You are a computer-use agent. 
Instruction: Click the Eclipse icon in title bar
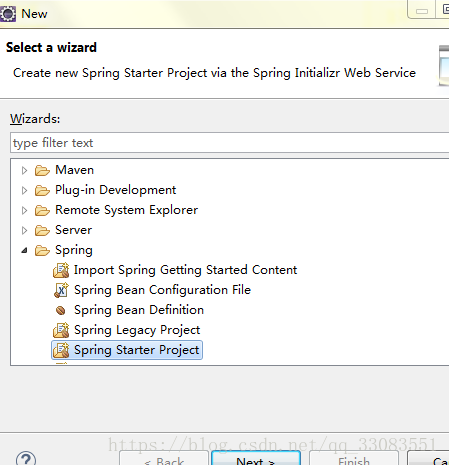point(8,14)
